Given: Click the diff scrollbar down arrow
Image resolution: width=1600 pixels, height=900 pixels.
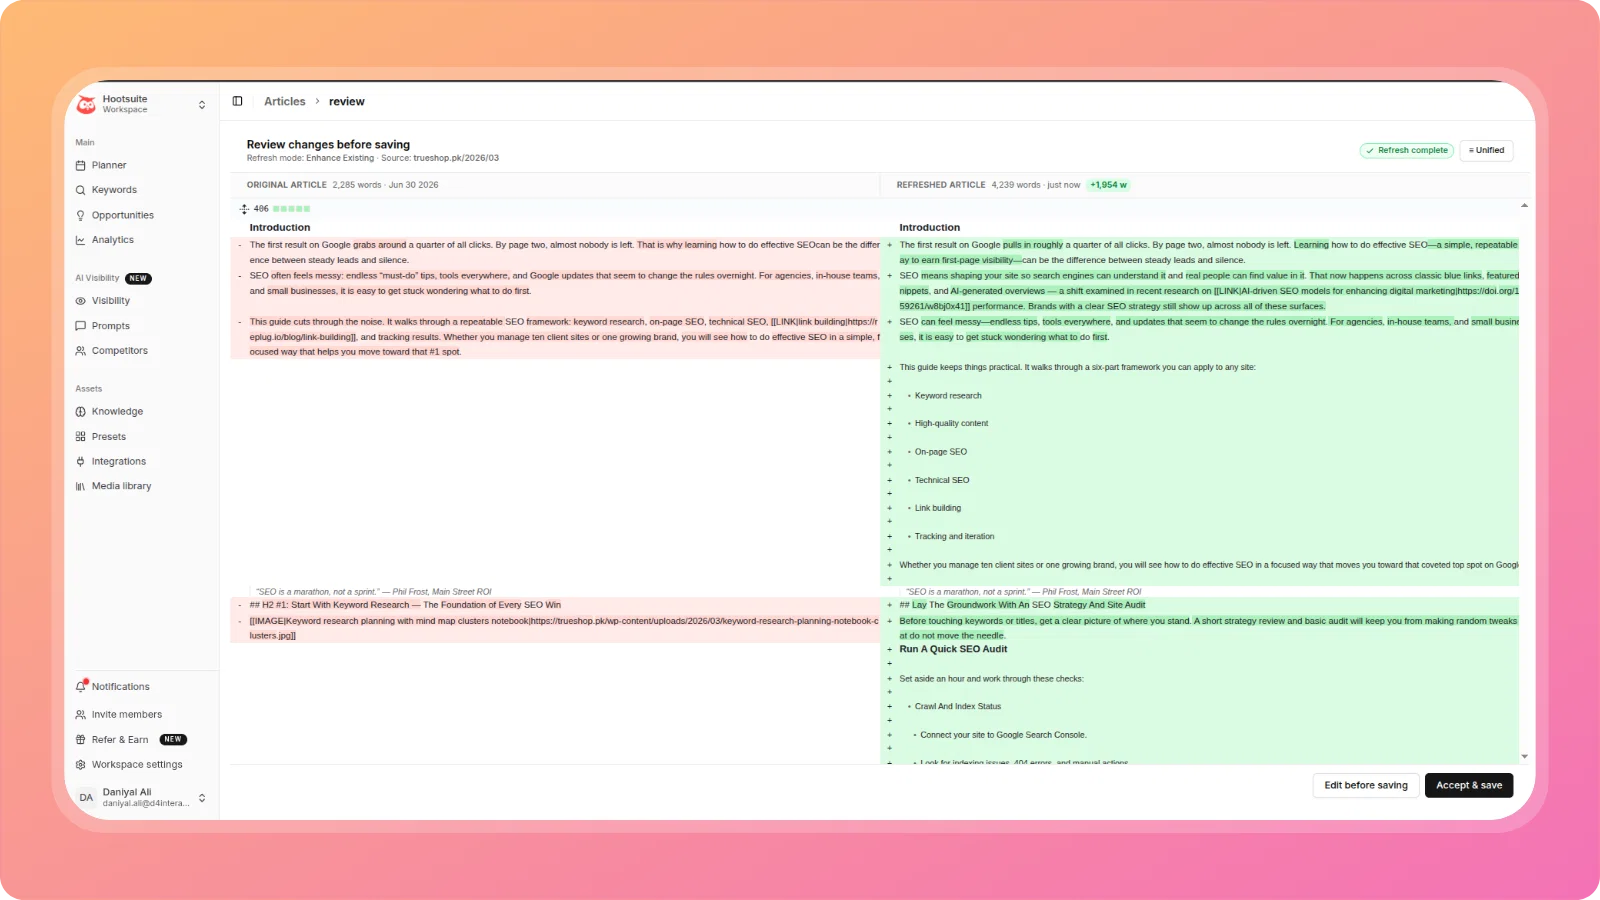Looking at the screenshot, I should 1524,757.
